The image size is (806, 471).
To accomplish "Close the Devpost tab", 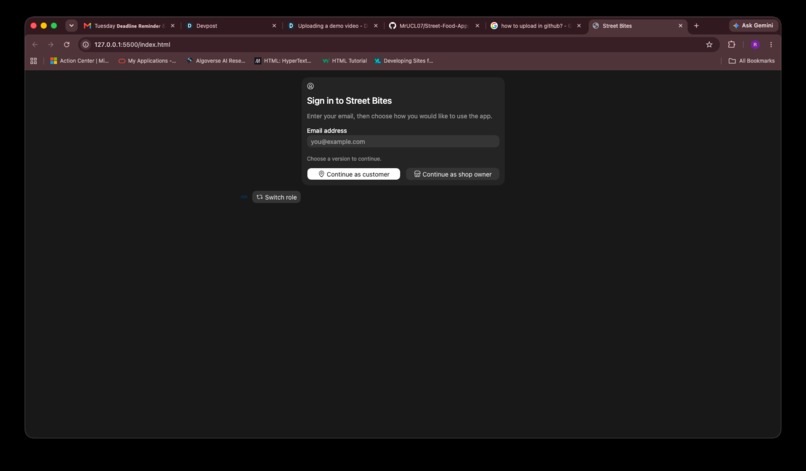I will point(274,26).
